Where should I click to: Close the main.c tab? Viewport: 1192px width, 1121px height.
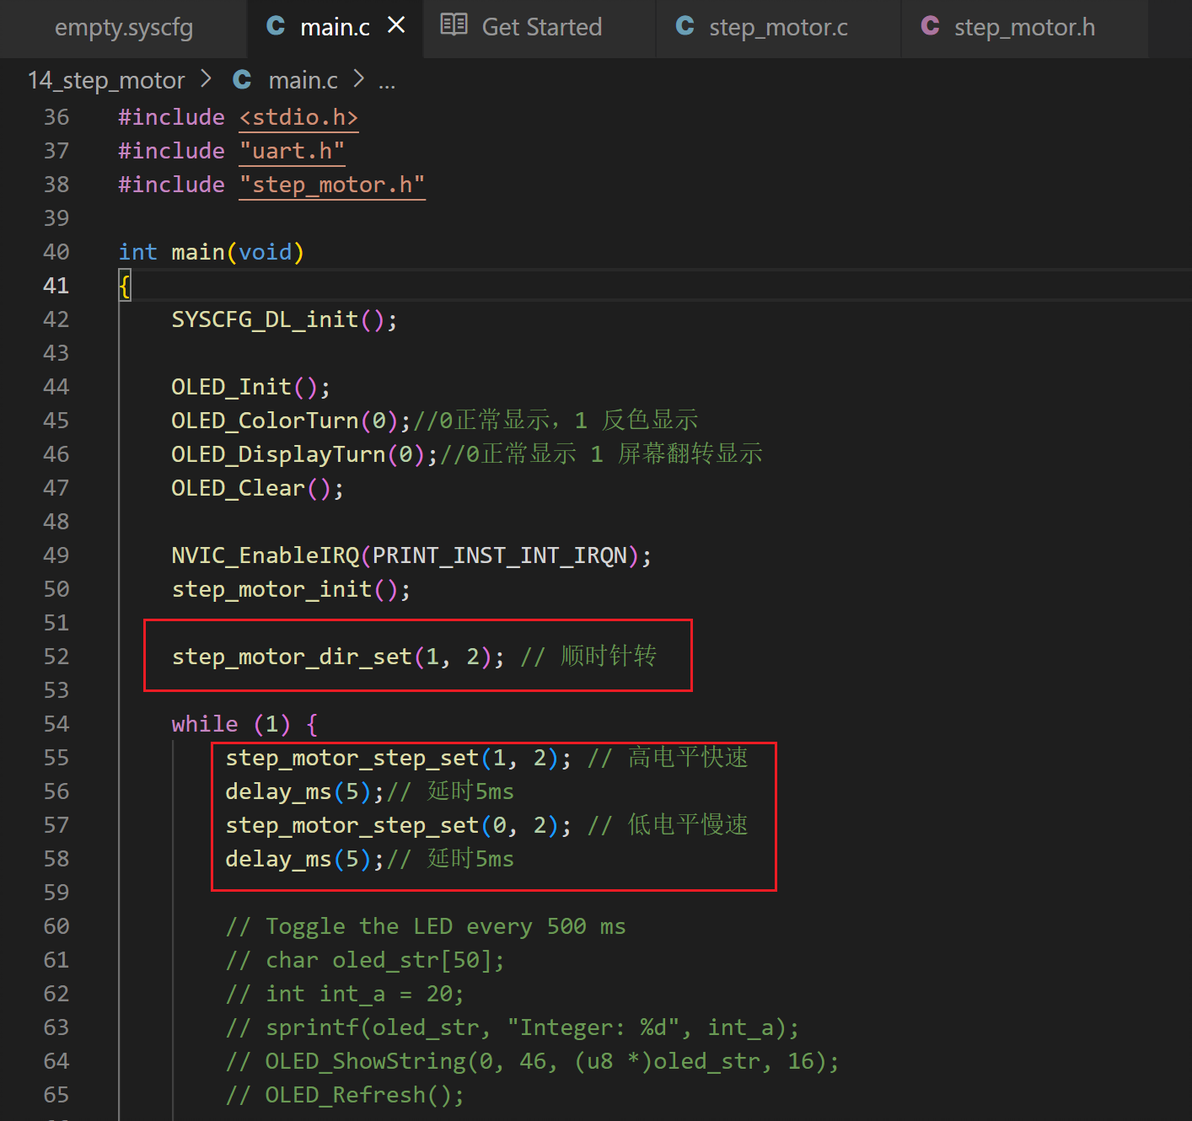[x=396, y=26]
